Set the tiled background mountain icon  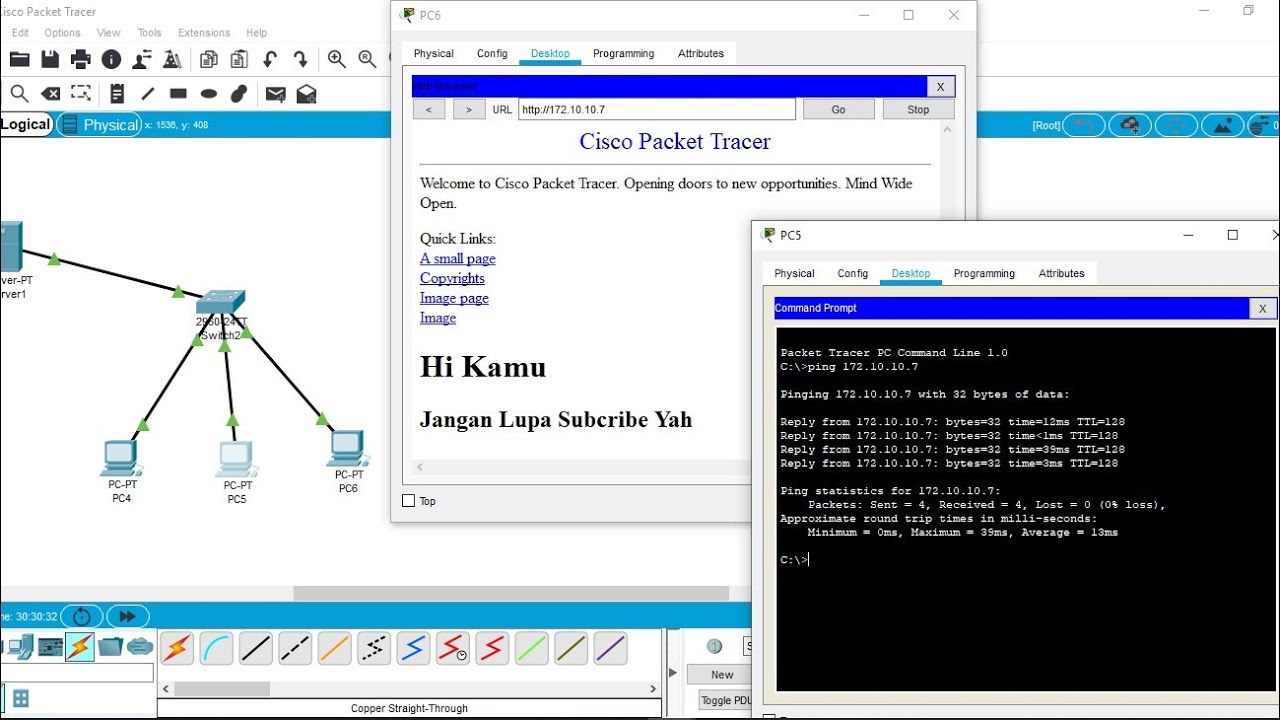tap(1222, 125)
